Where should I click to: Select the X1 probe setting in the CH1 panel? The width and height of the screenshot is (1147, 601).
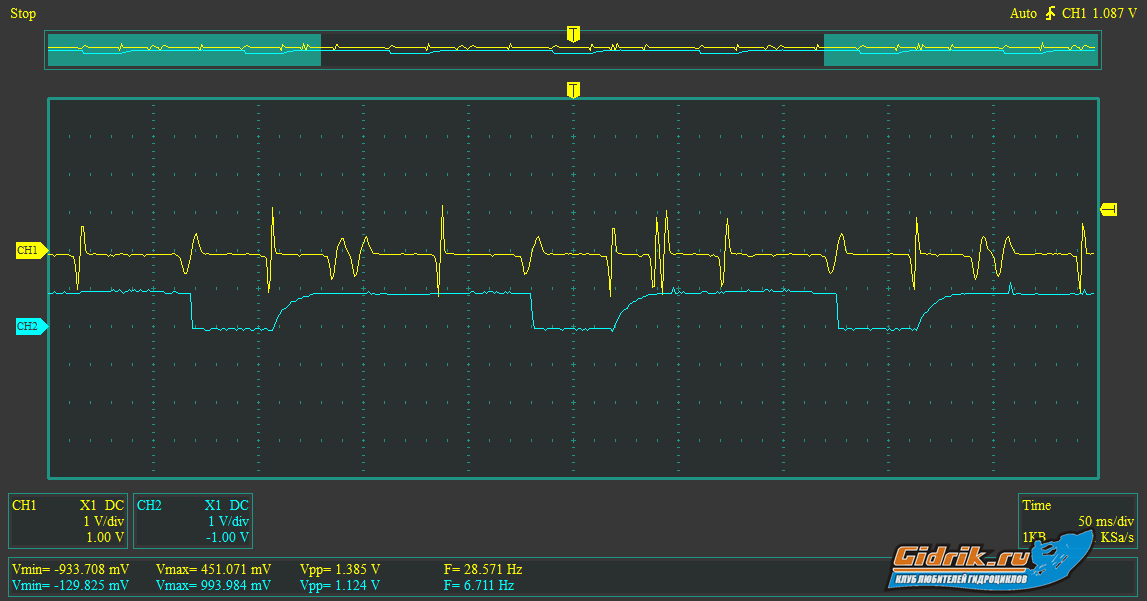[88, 506]
